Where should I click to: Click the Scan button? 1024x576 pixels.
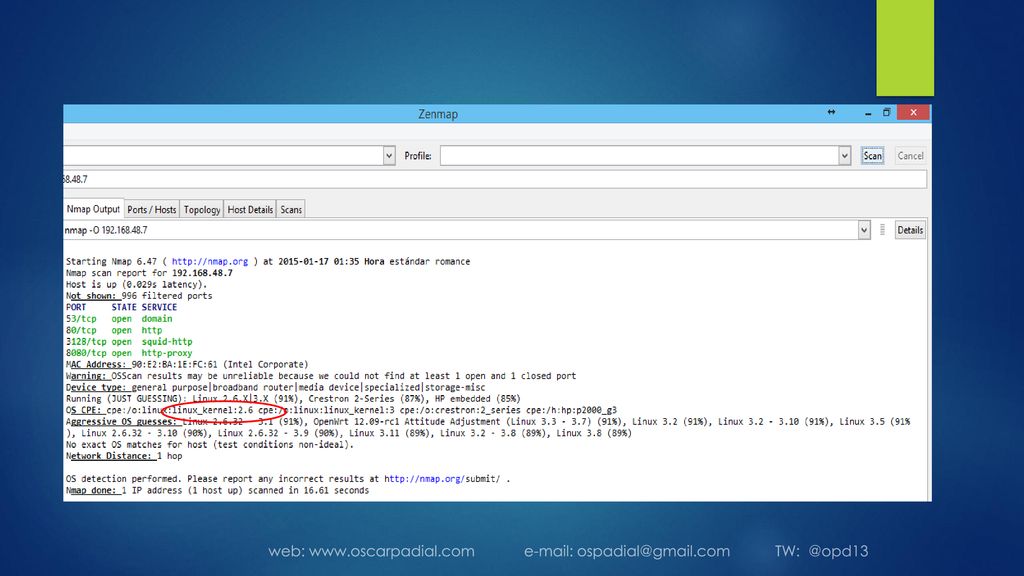coord(872,155)
